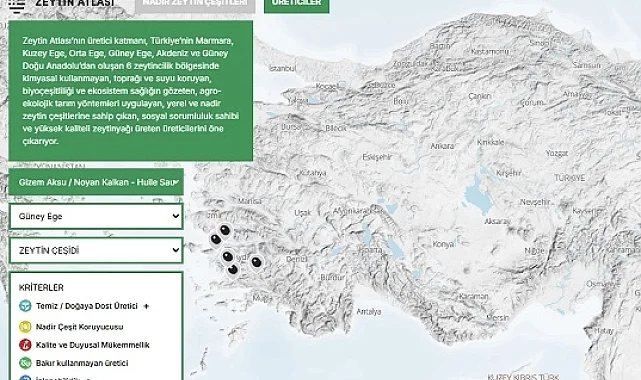Screen dimensions: 641x380
Task: Click the olive marker just below the northernmost one
Action: click(x=216, y=239)
